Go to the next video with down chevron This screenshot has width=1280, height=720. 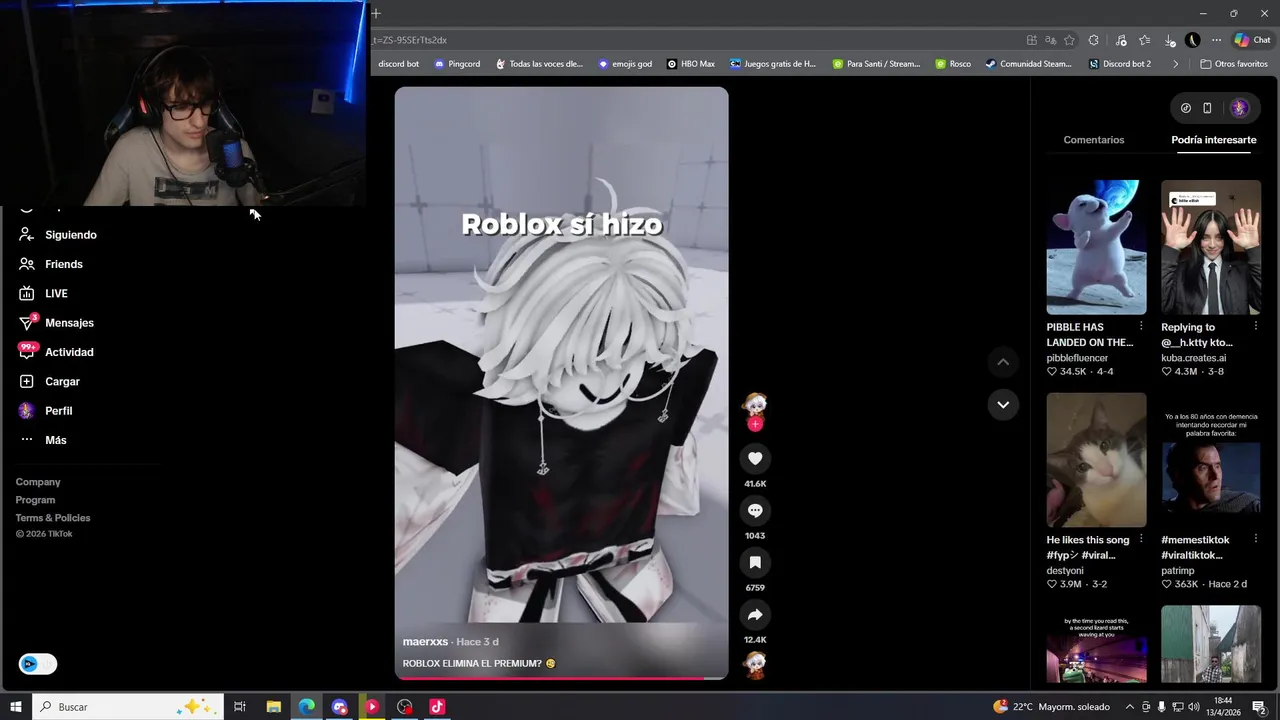(1003, 404)
